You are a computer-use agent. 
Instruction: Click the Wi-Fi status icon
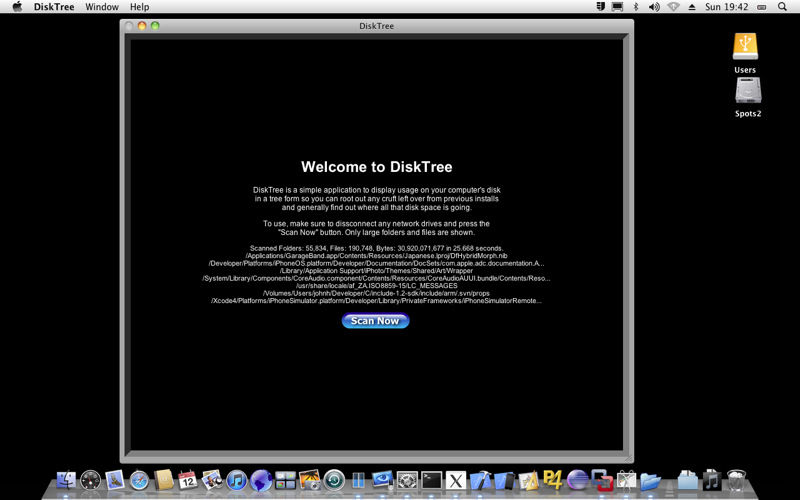point(673,7)
